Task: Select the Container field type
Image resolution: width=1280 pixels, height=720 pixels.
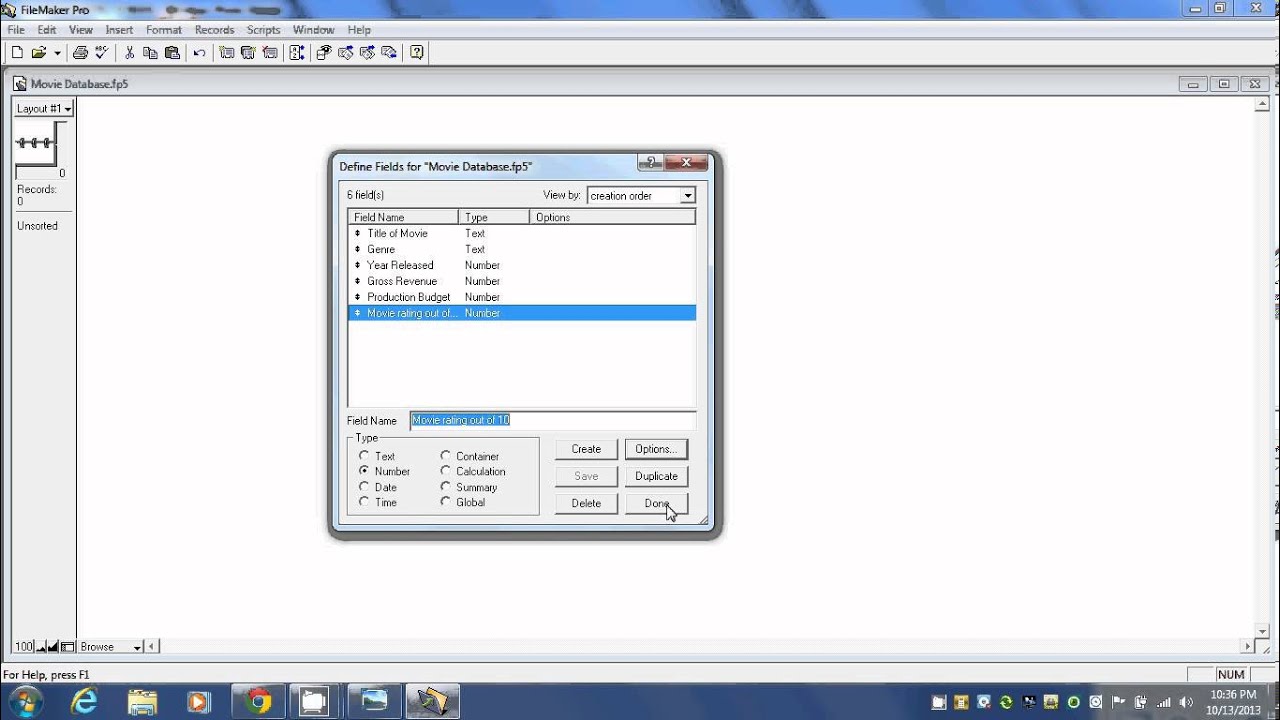Action: pos(470,456)
